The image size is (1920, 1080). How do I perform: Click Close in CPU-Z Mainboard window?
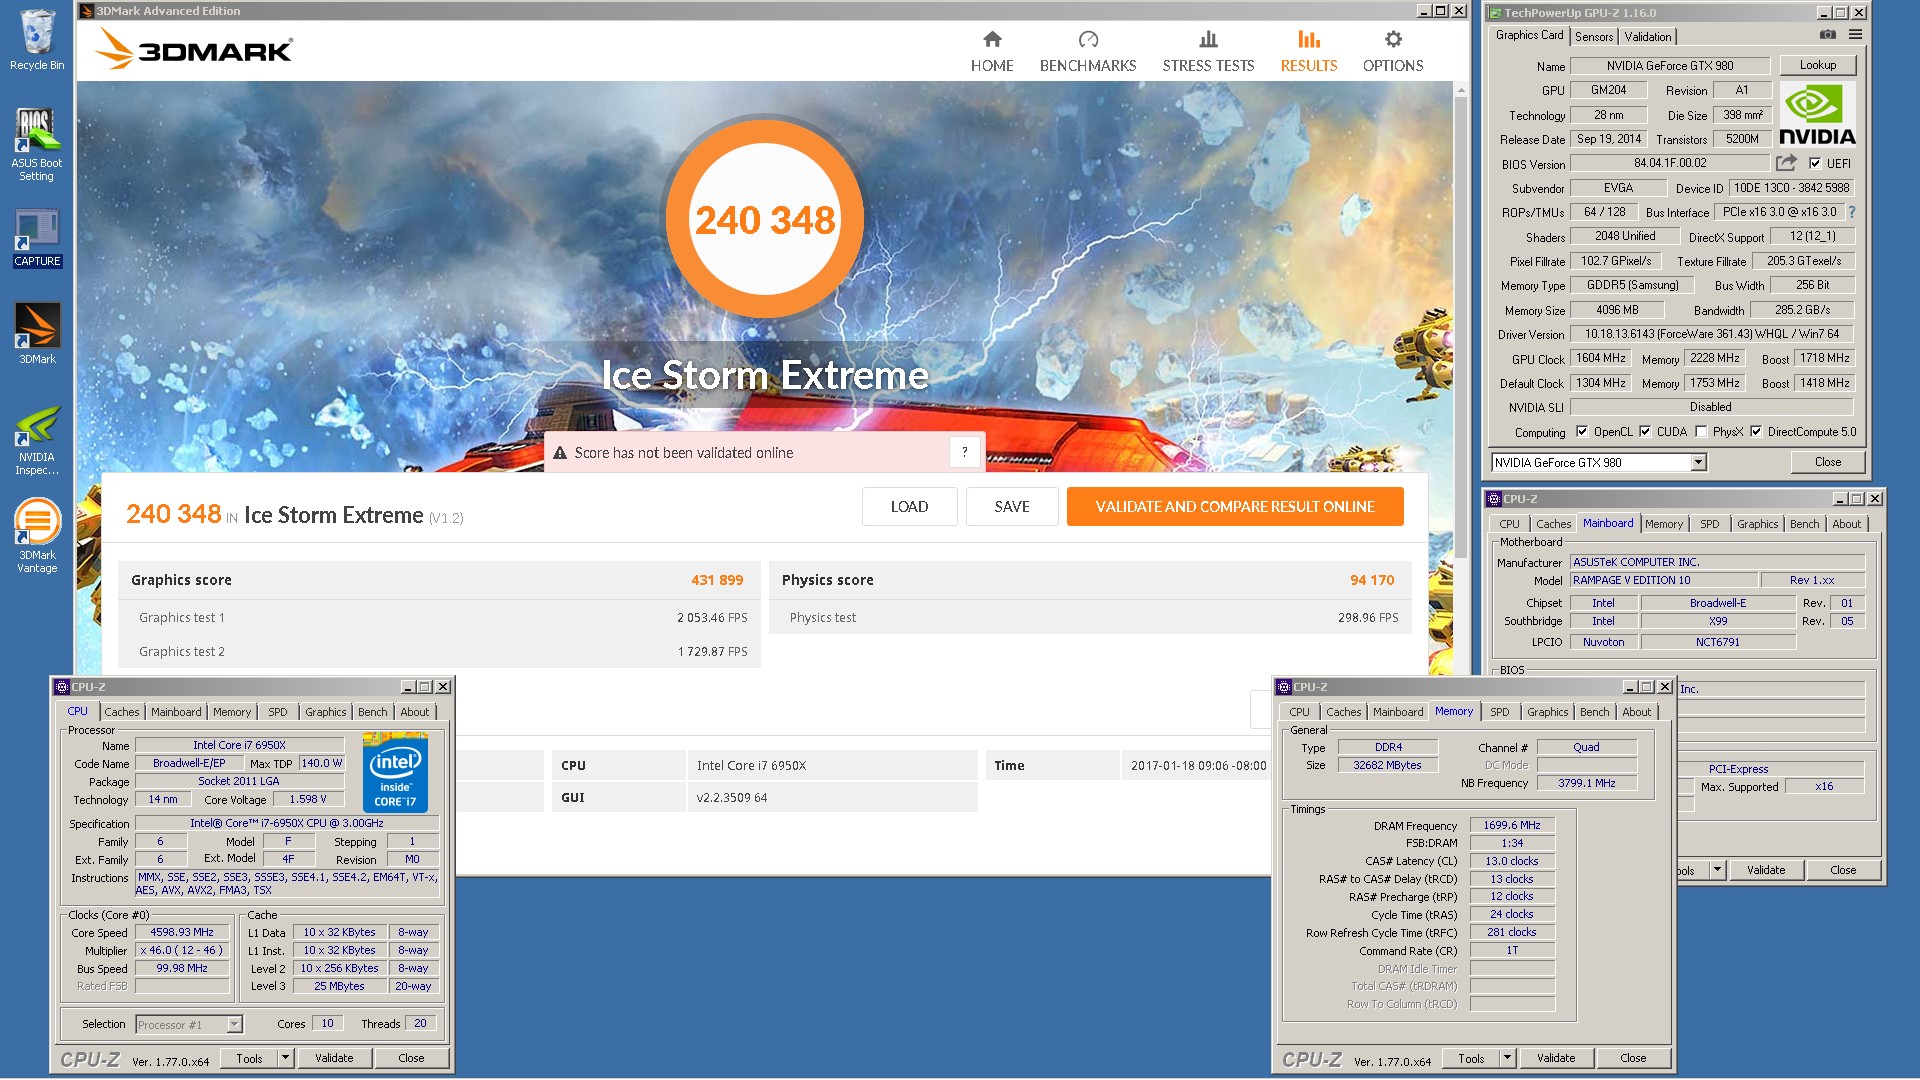(1843, 870)
